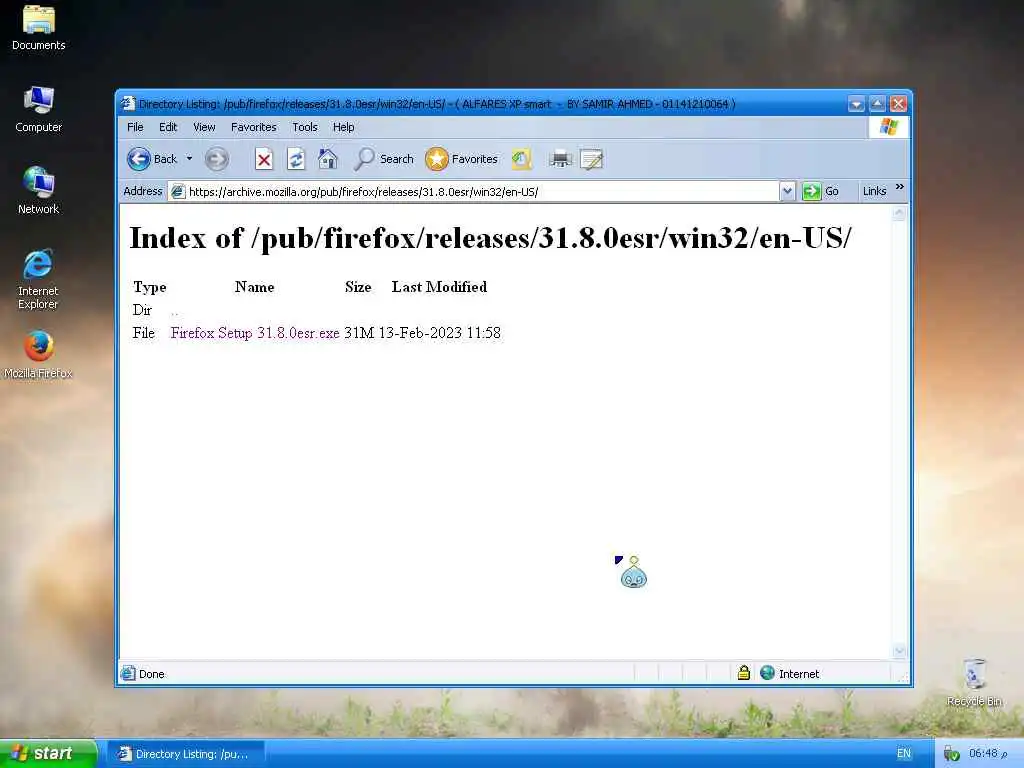Click the EN language indicator

(x=904, y=753)
